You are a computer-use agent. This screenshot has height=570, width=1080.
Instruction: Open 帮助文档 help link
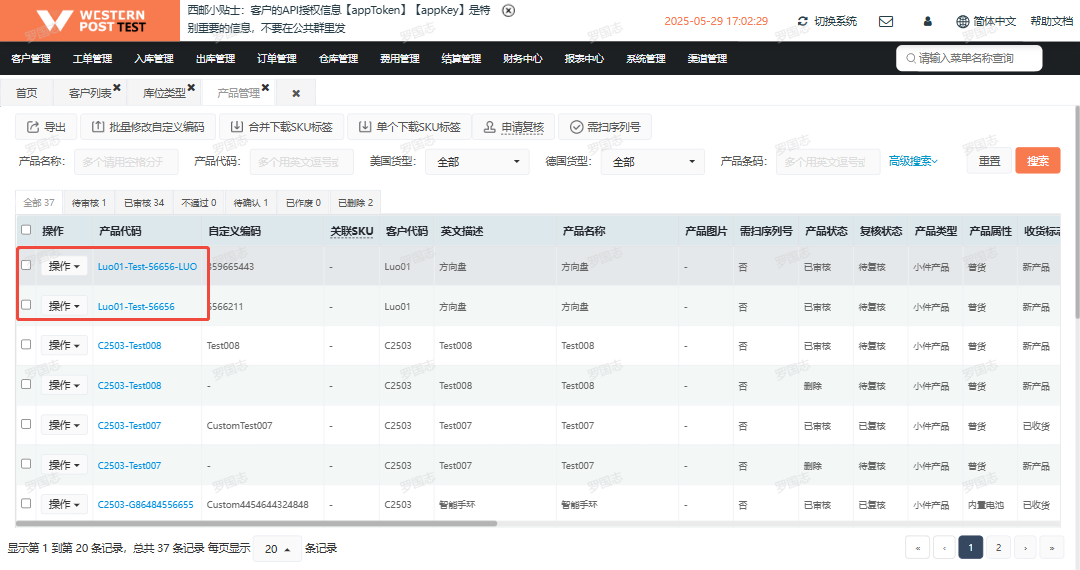(1051, 21)
